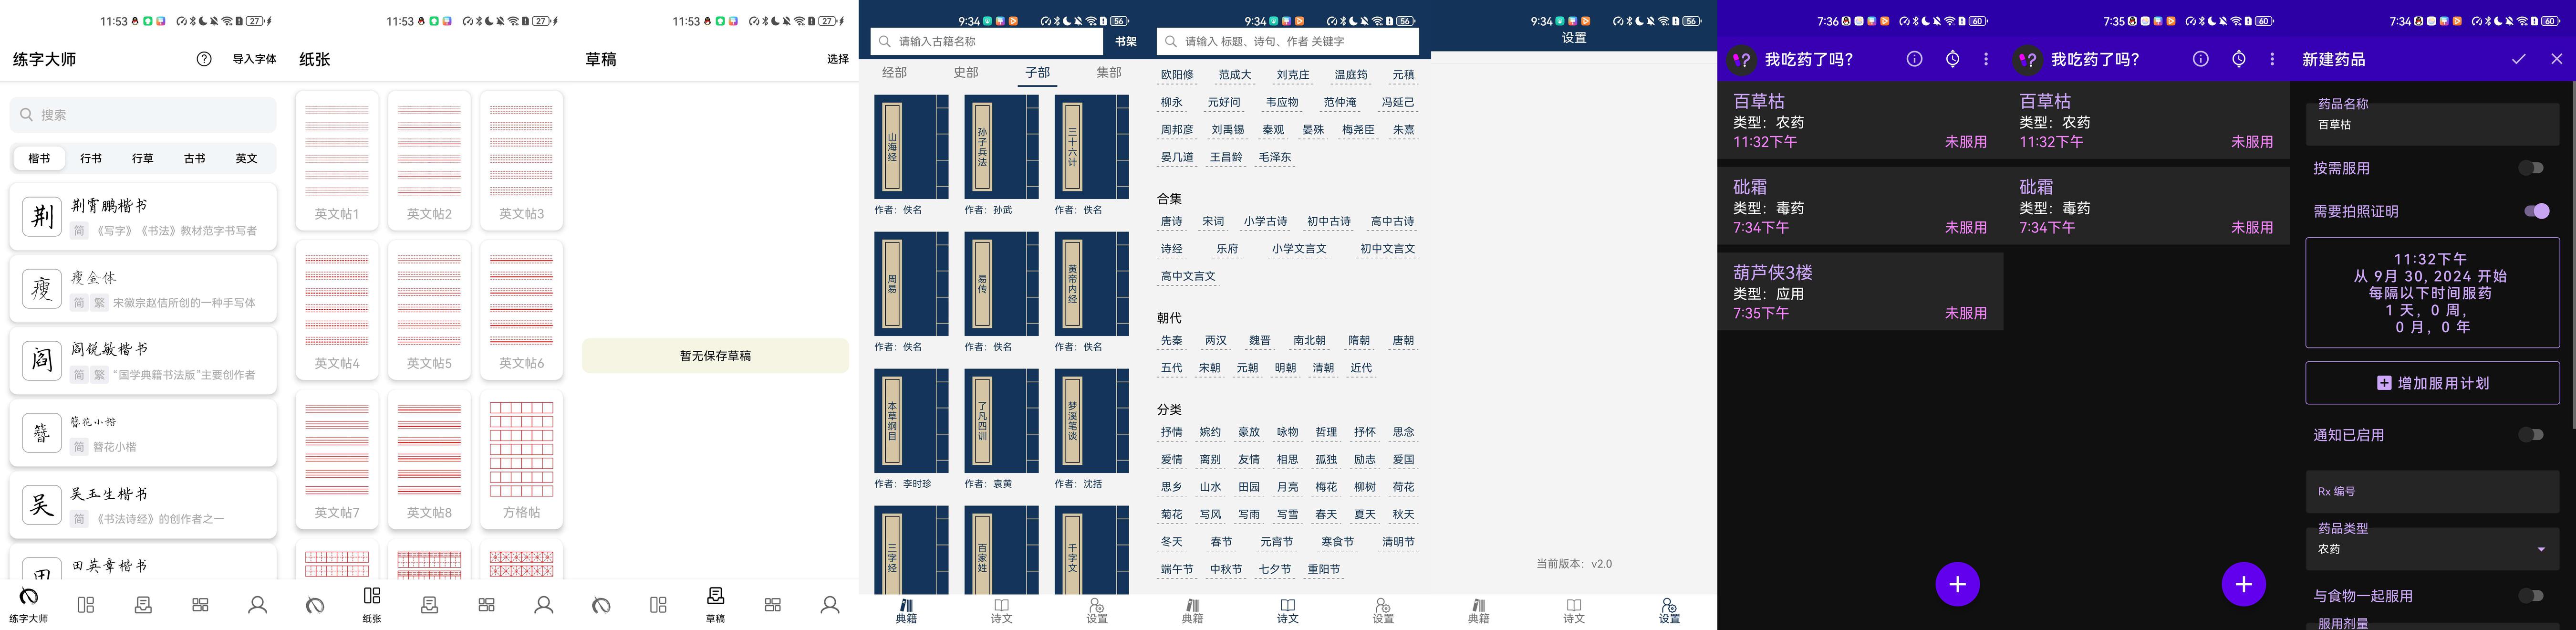Screen dimensions: 2576x630
Task: Switch to the 英文 font tab
Action: click(x=247, y=158)
